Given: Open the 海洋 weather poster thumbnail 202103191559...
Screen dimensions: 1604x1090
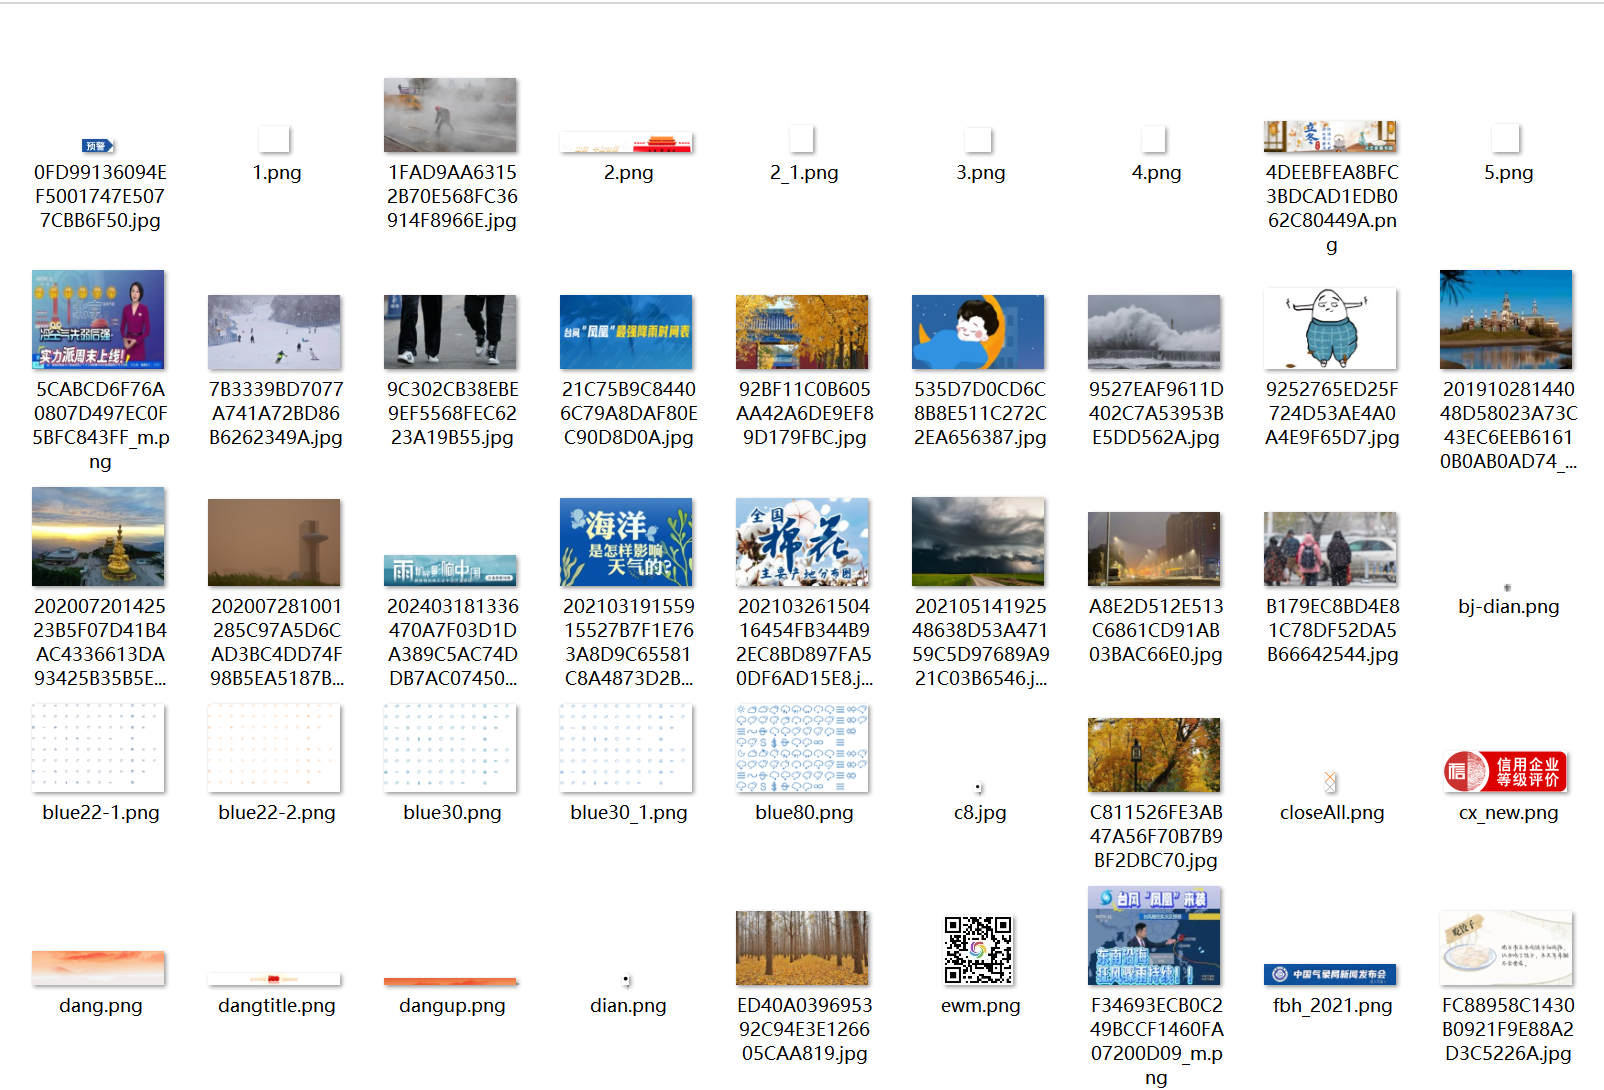Looking at the screenshot, I should pyautogui.click(x=626, y=542).
